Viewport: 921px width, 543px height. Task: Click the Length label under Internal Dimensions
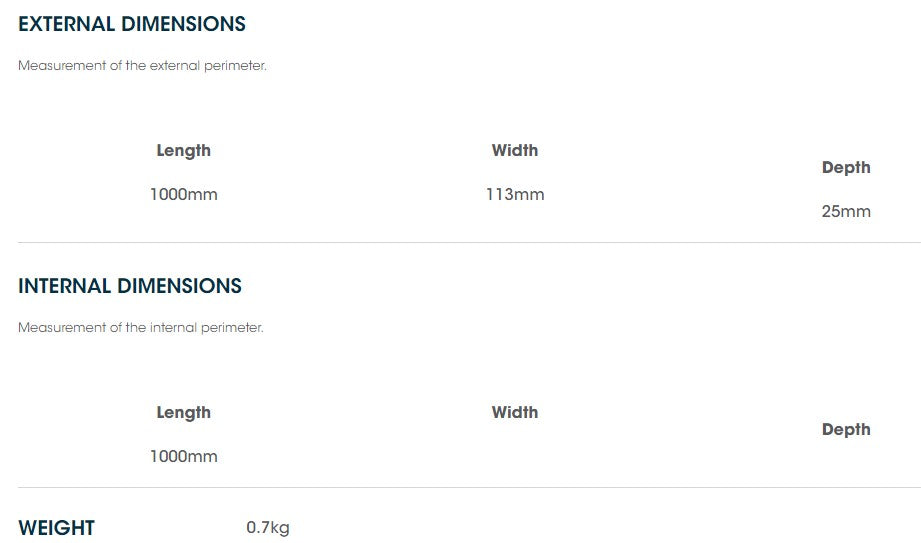(184, 413)
